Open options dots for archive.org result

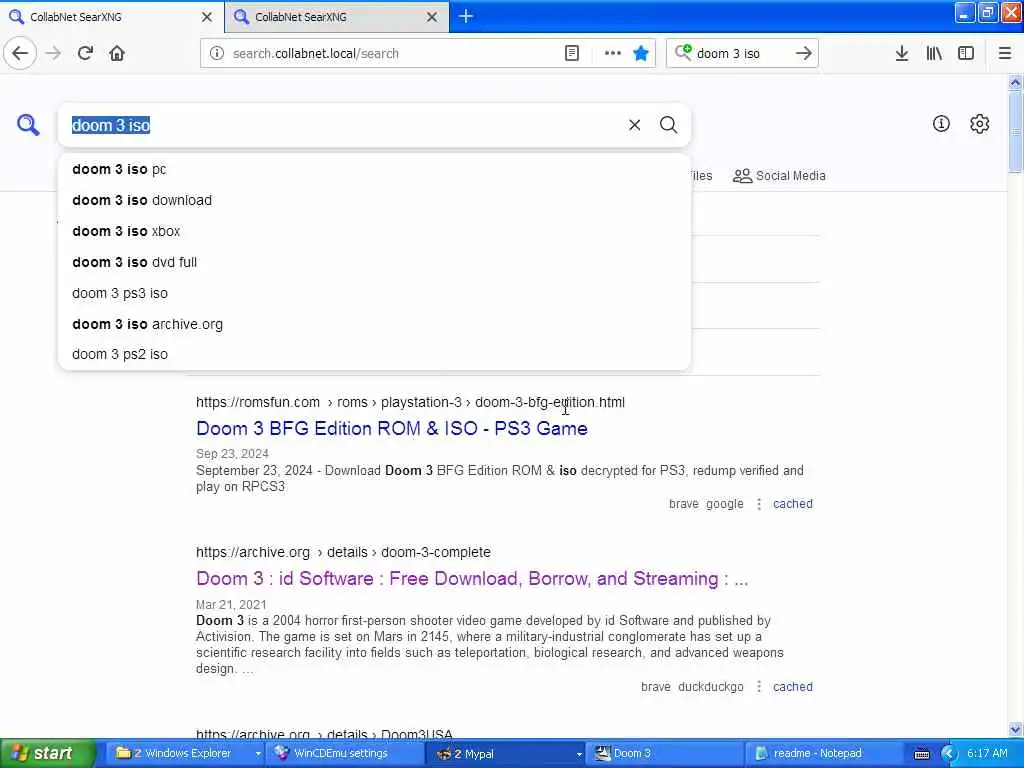759,687
